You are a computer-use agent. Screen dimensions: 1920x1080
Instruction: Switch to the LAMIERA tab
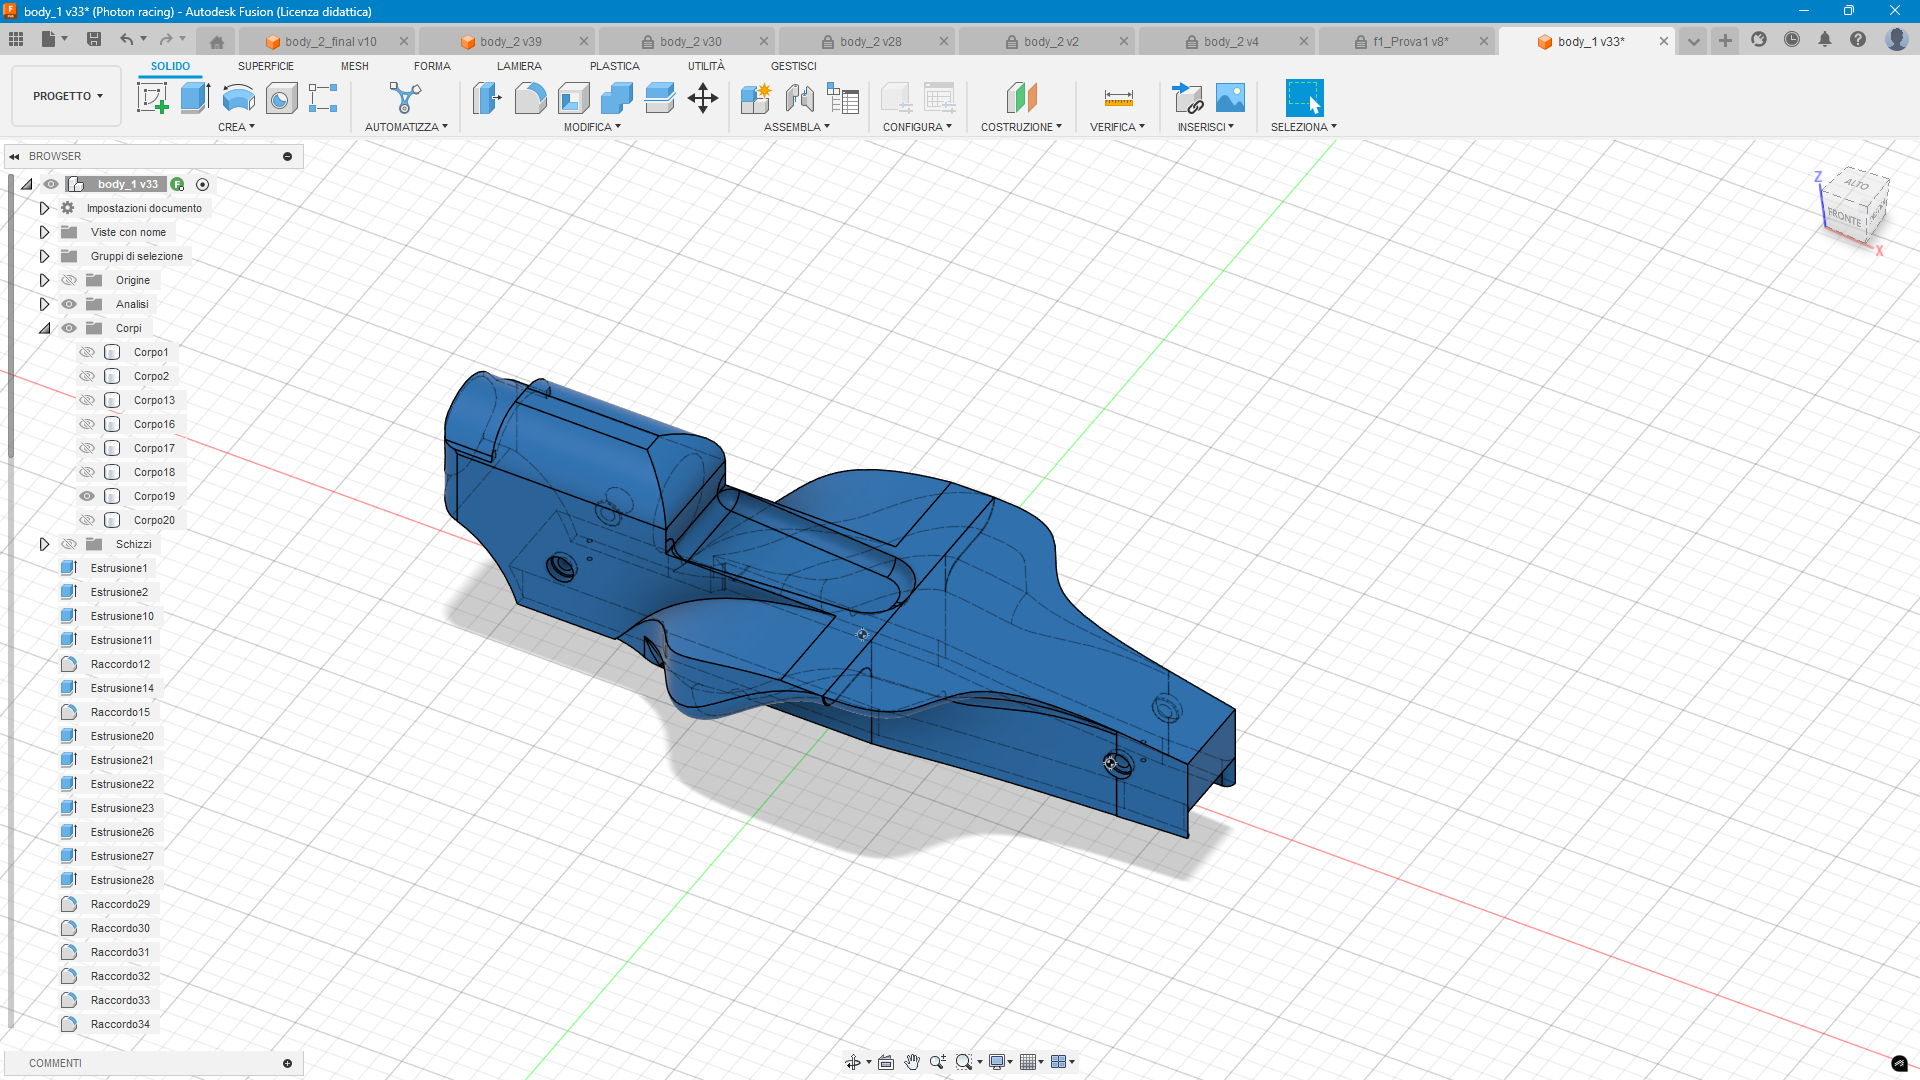pos(519,66)
